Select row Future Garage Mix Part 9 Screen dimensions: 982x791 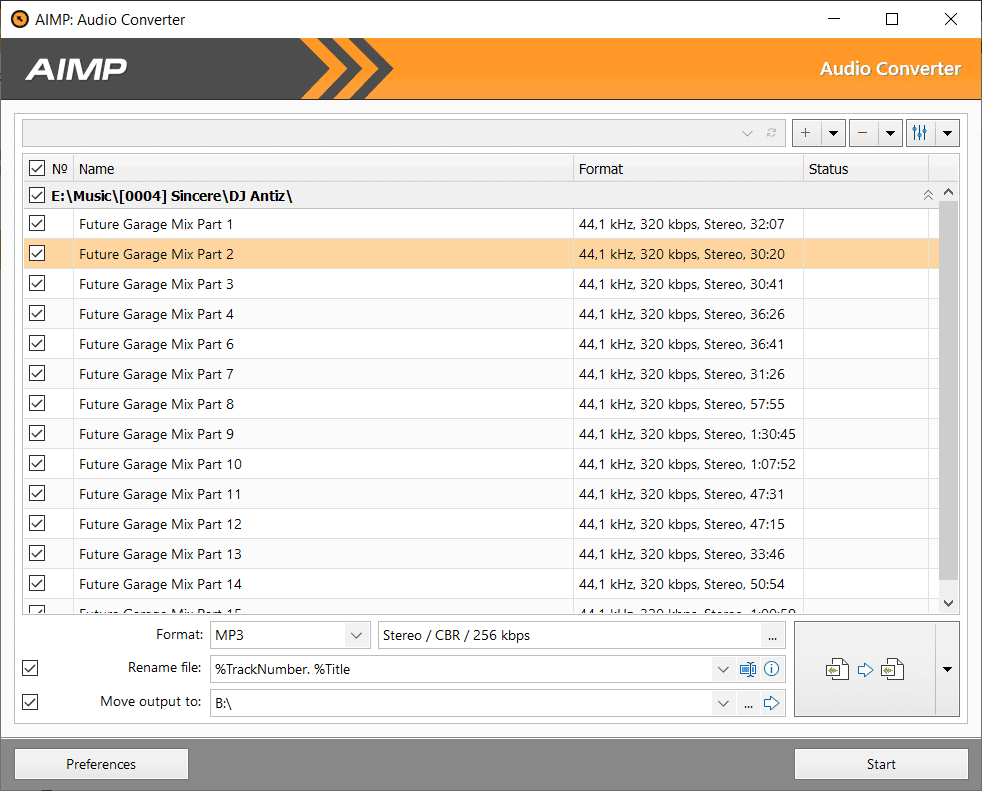(x=481, y=434)
